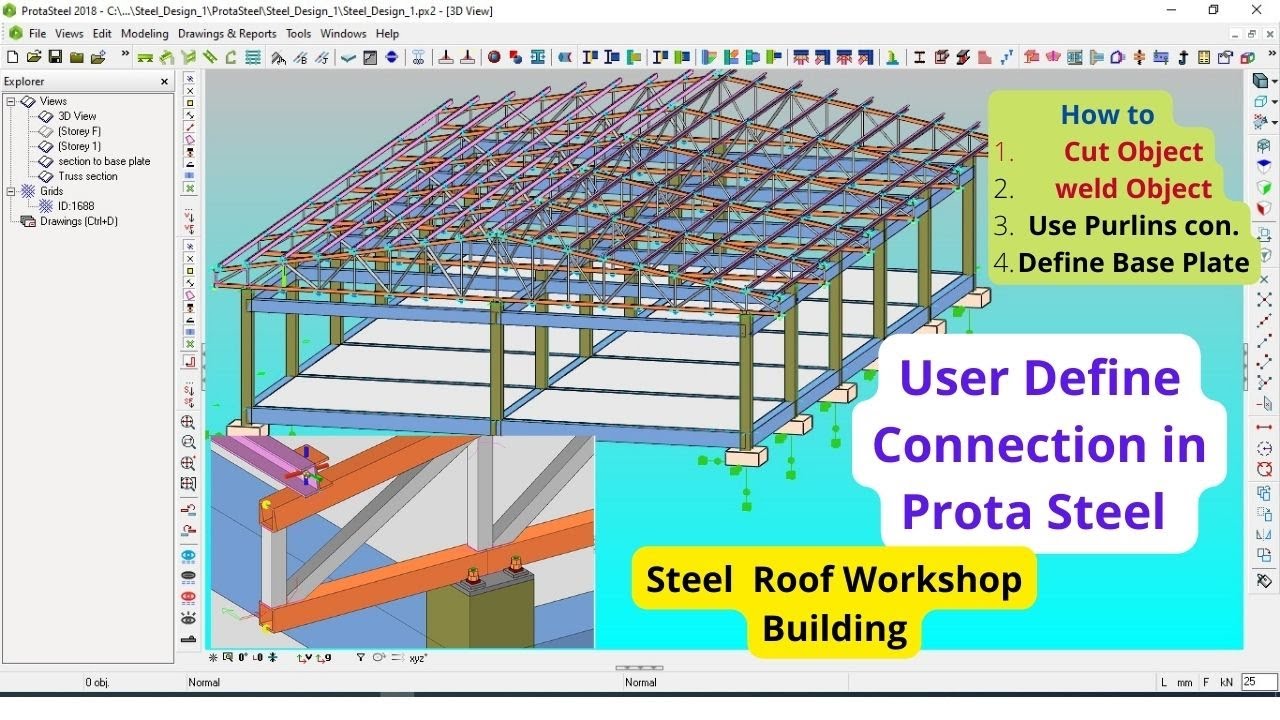1280x720 pixels.
Task: Click the red sphere toolbar icon
Action: click(x=494, y=57)
